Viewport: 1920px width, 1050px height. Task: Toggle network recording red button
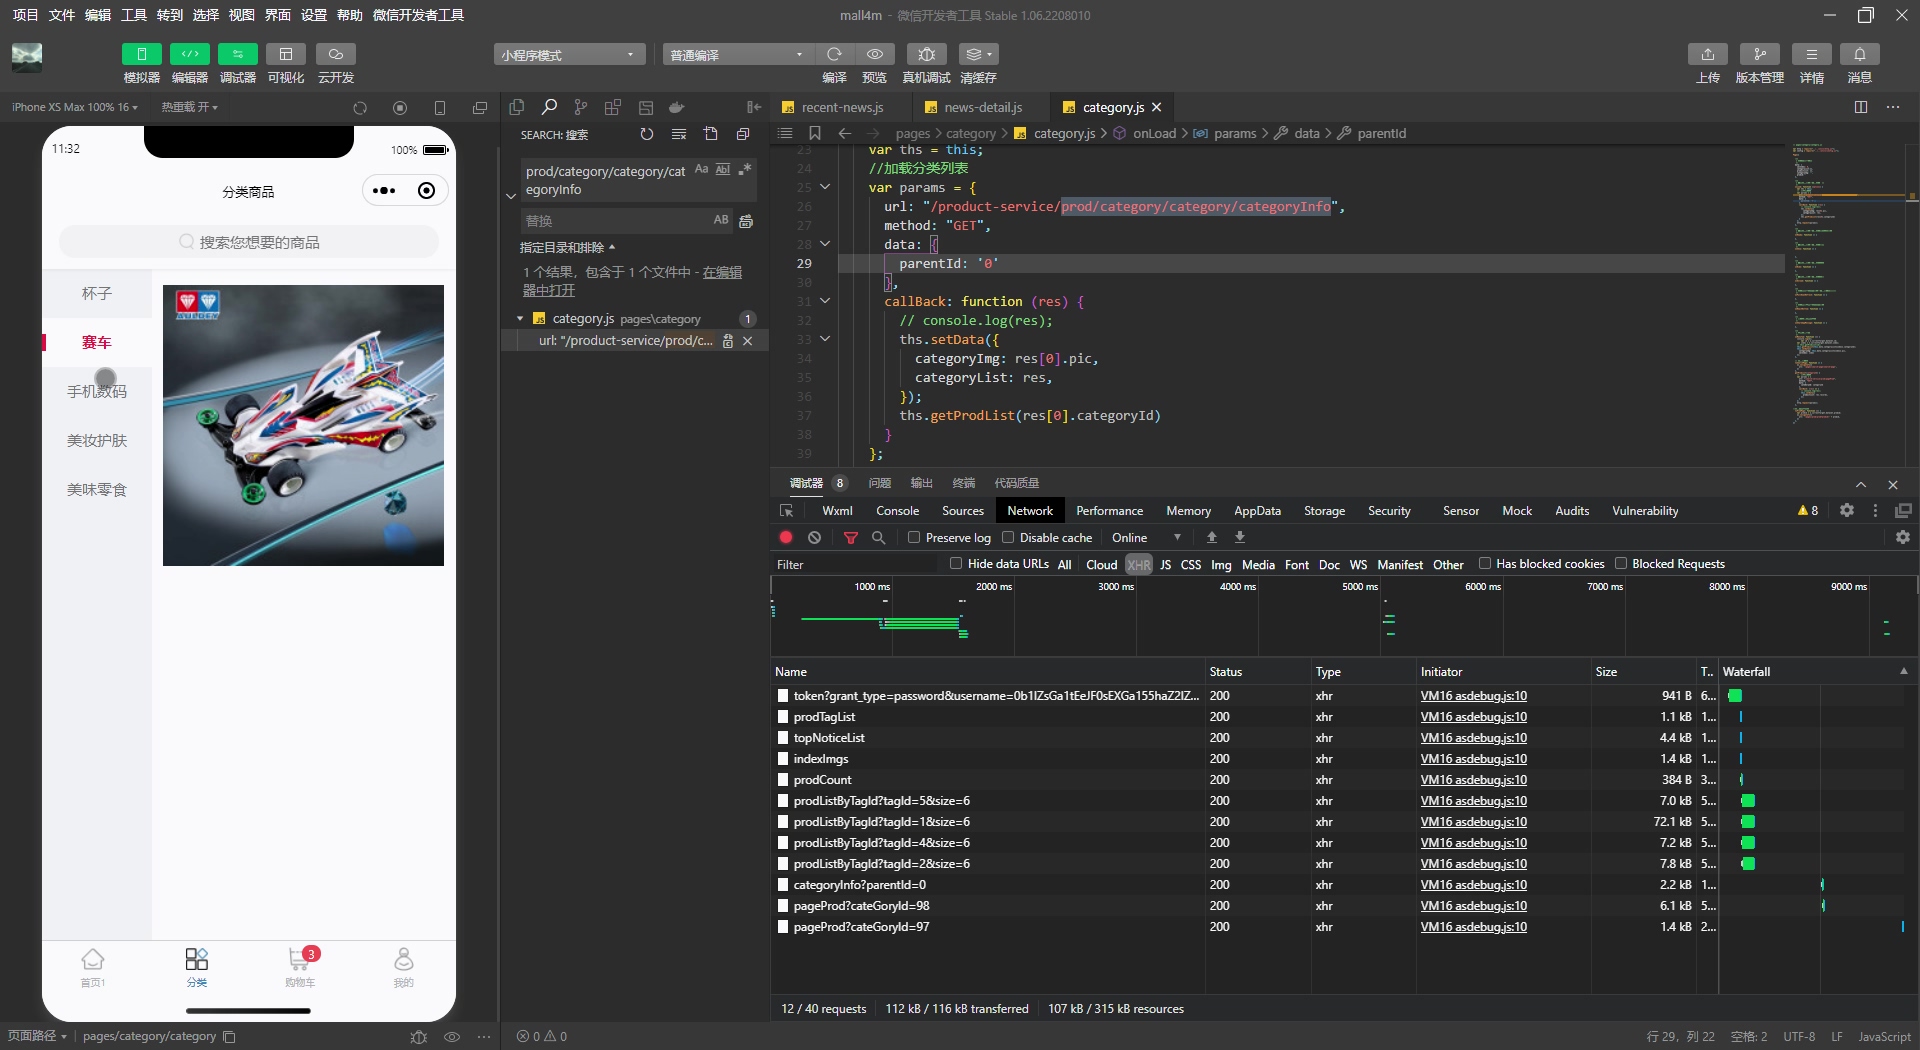[786, 538]
